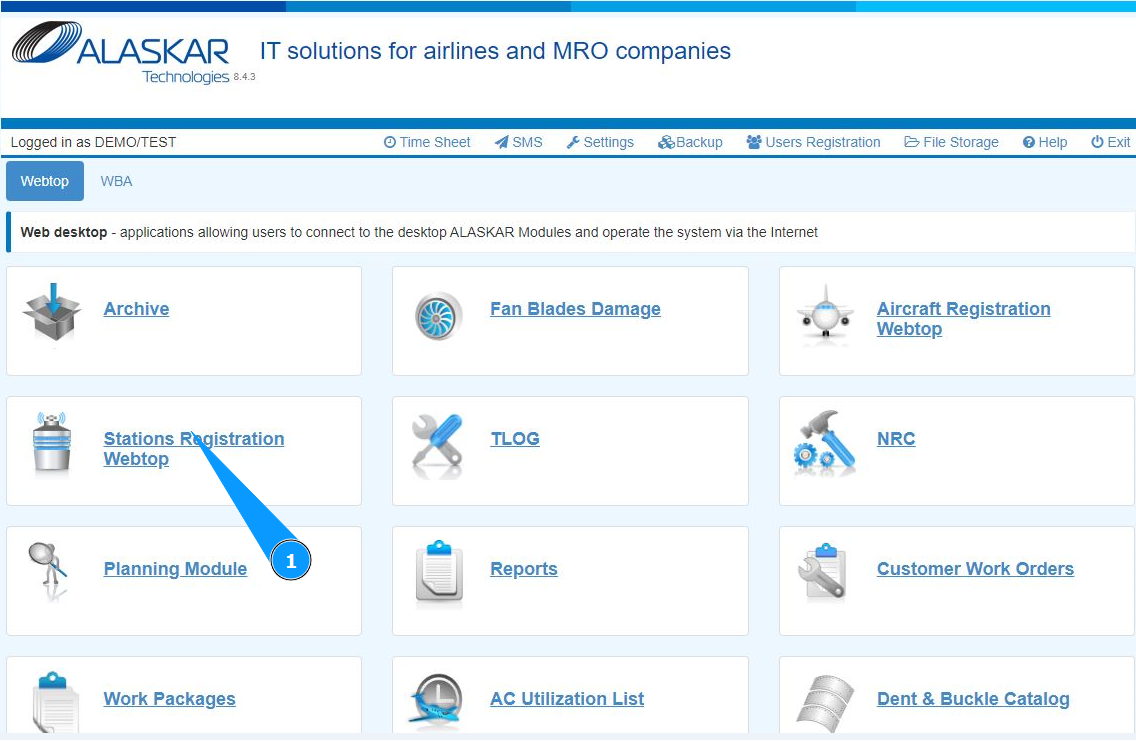1136x741 pixels.
Task: Click the 'Logged in as DEMO/TEST' text
Action: 93,142
